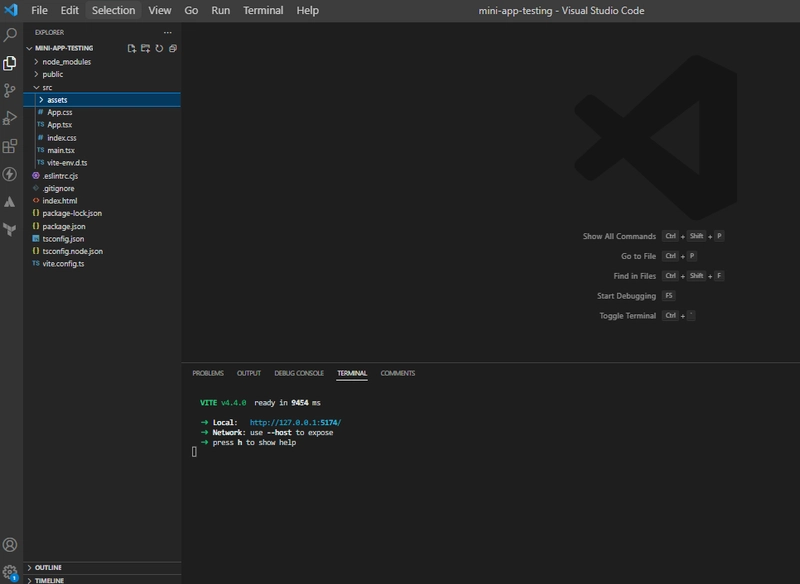Open the Terraform activity bar icon
Screen dimensions: 800x584
click(10, 230)
